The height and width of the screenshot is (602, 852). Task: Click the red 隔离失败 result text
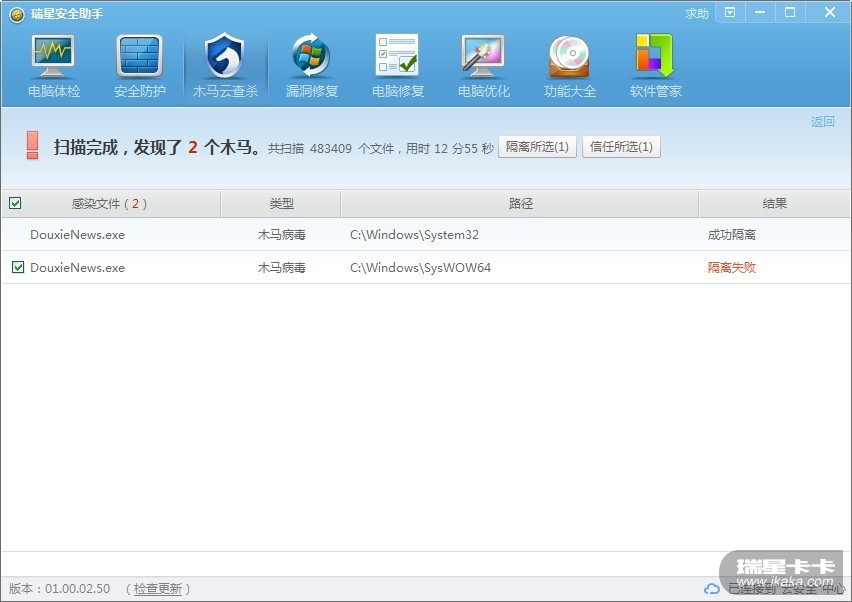(x=731, y=267)
